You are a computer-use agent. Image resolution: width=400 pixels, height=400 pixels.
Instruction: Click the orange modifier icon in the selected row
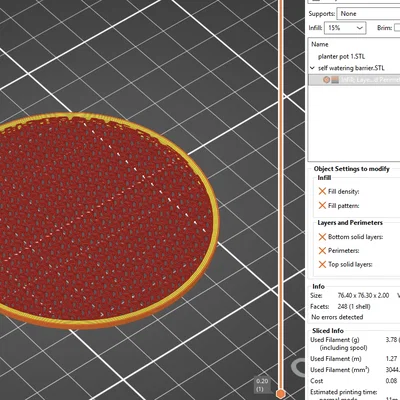tap(327, 80)
